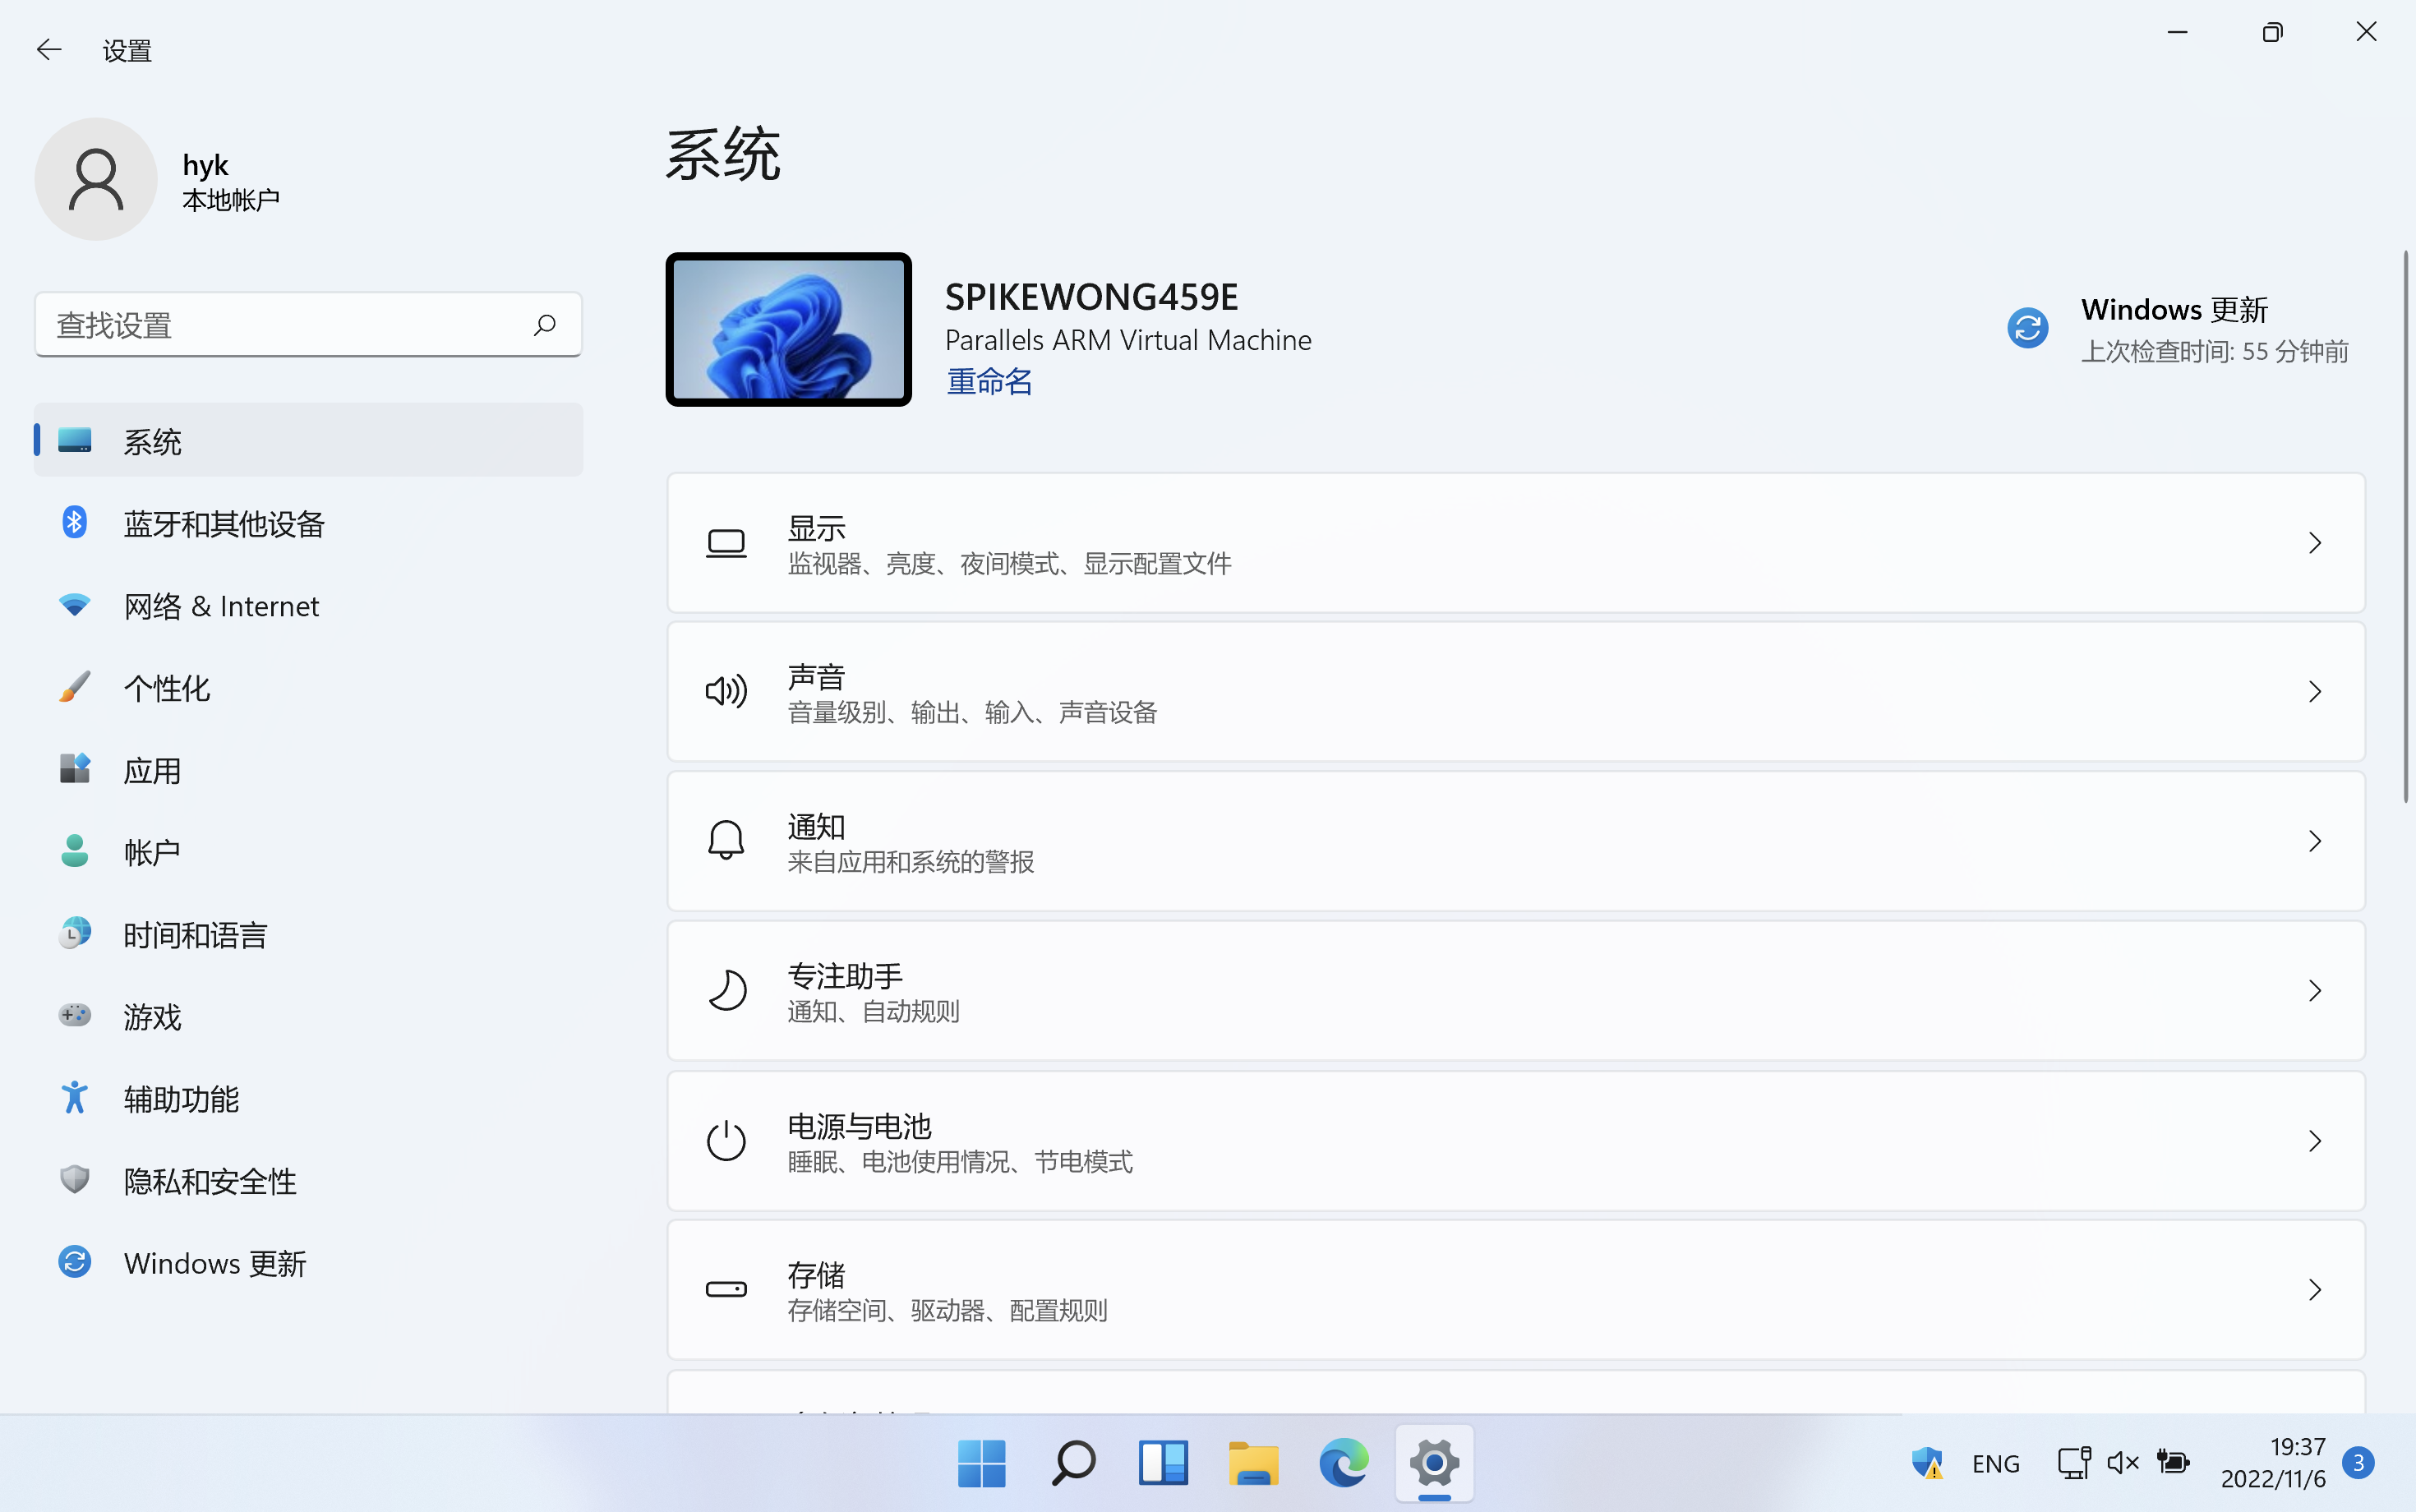Click the 应用 apps icon in sidebar
This screenshot has height=1512, width=2416.
pyautogui.click(x=75, y=769)
